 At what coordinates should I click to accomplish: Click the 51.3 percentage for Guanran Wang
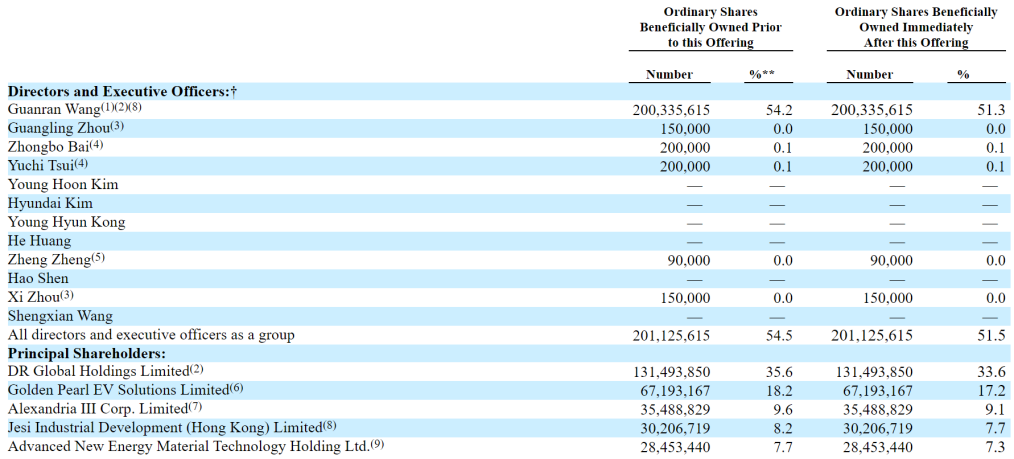993,110
